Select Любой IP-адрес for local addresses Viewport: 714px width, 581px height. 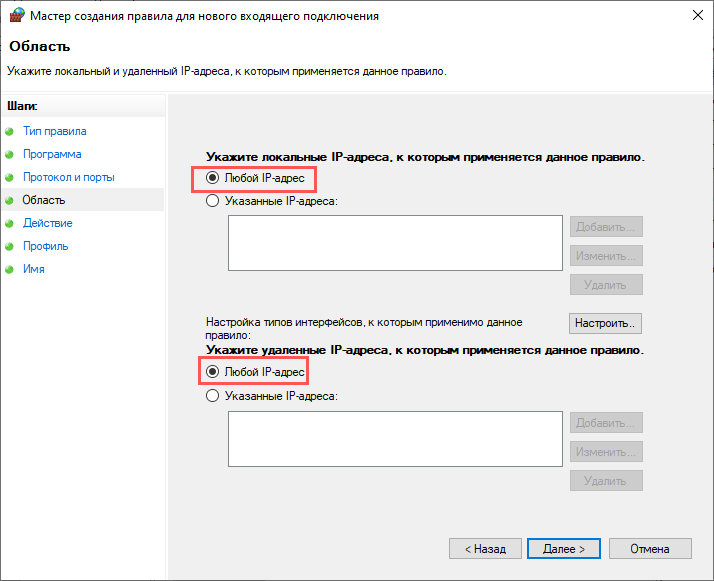[212, 178]
